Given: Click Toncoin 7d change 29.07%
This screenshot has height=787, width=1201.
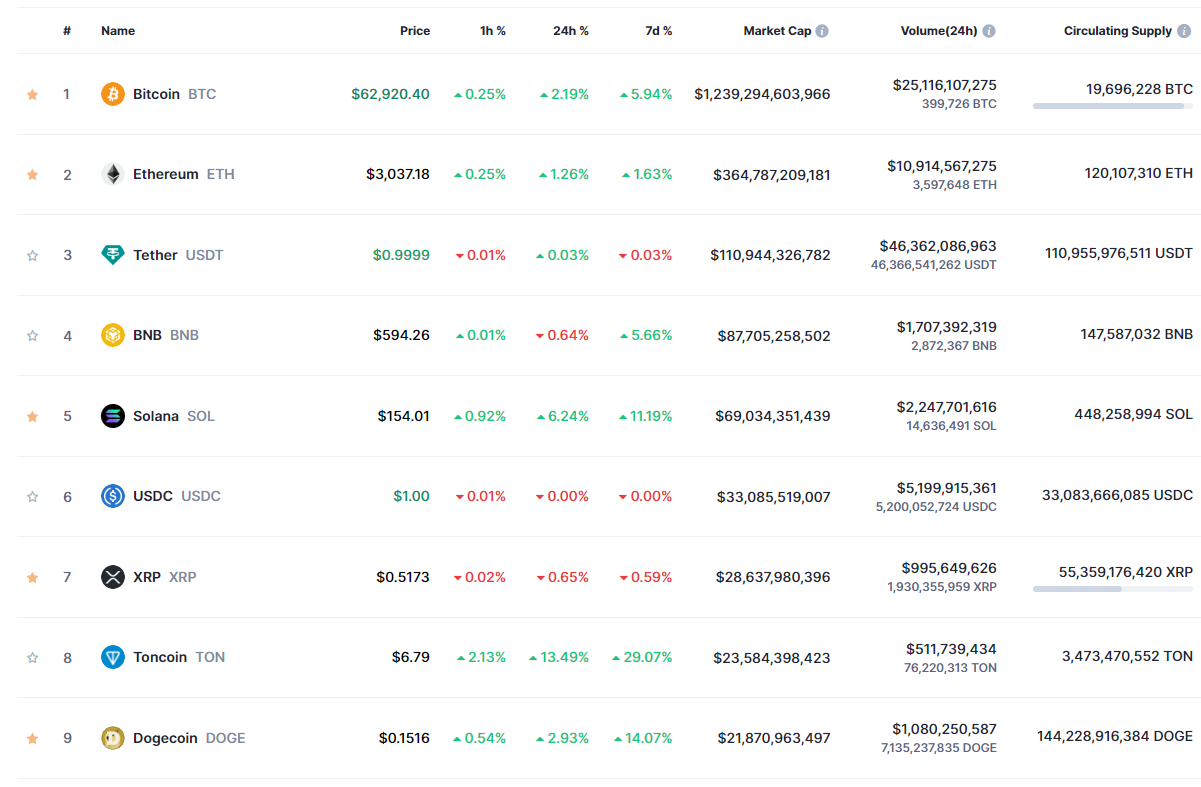Looking at the screenshot, I should [x=642, y=657].
